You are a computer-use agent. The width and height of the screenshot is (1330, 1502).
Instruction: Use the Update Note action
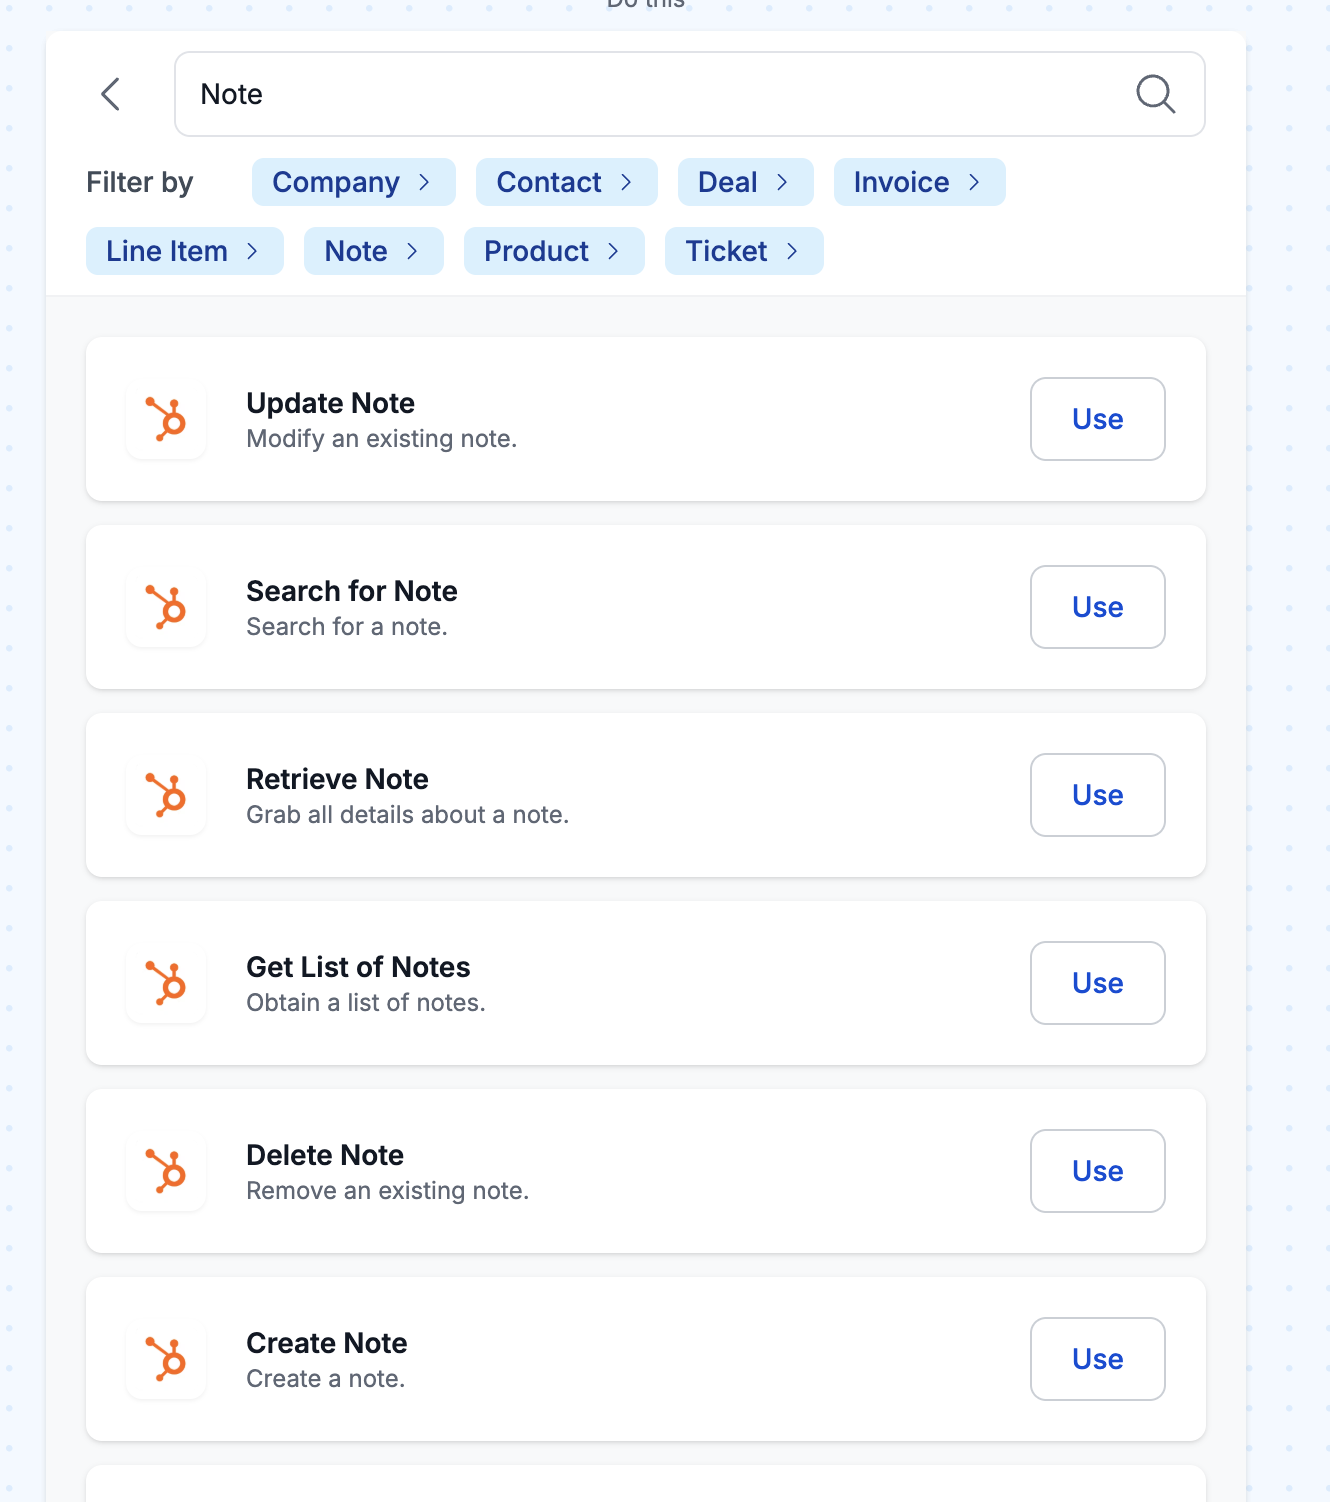1098,419
